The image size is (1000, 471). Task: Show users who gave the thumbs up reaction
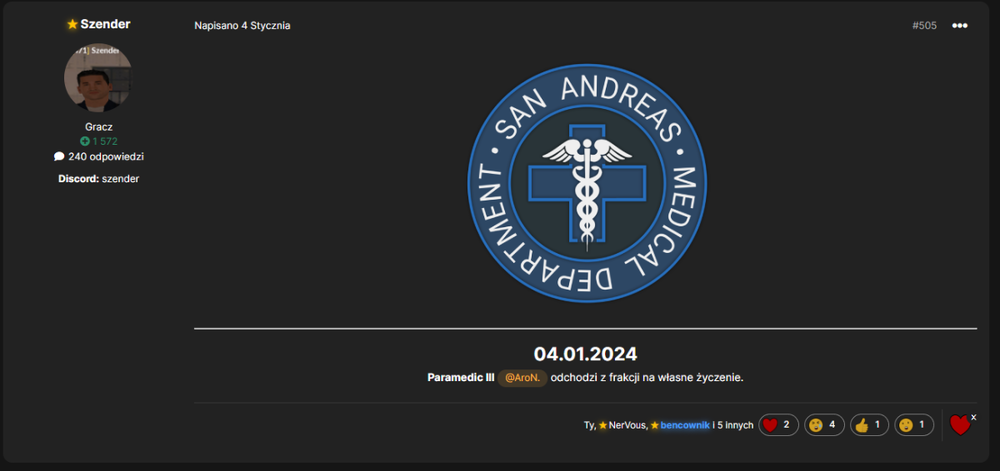(869, 424)
